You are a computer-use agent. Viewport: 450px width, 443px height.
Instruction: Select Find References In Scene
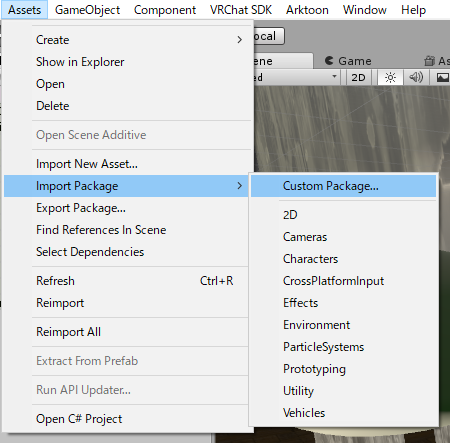(x=126, y=230)
